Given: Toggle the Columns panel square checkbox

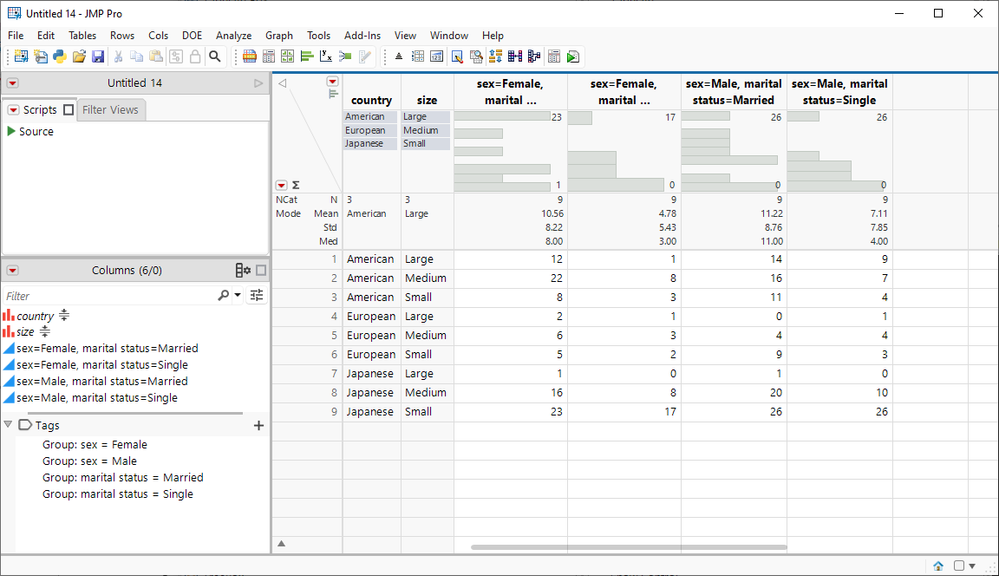Looking at the screenshot, I should 261,270.
